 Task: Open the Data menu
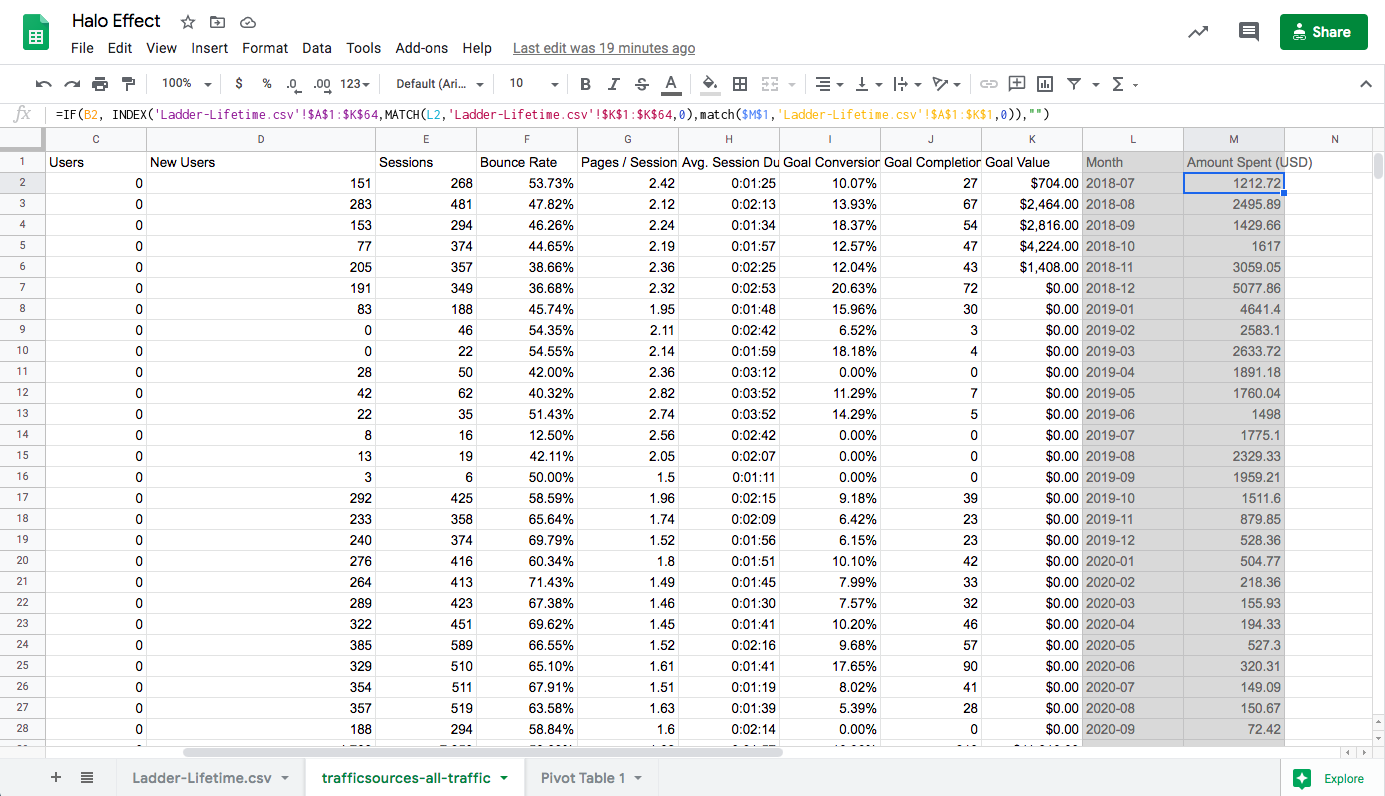(317, 48)
